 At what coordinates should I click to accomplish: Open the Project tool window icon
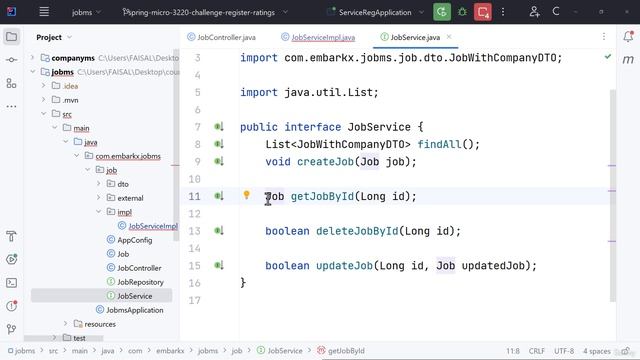click(x=11, y=37)
